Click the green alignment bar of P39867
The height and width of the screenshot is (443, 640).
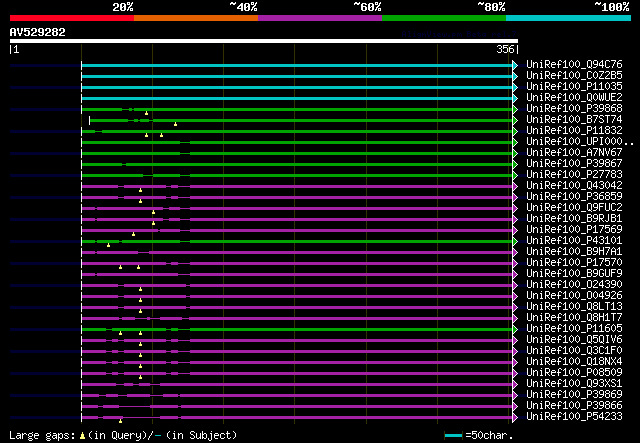pyautogui.click(x=297, y=165)
